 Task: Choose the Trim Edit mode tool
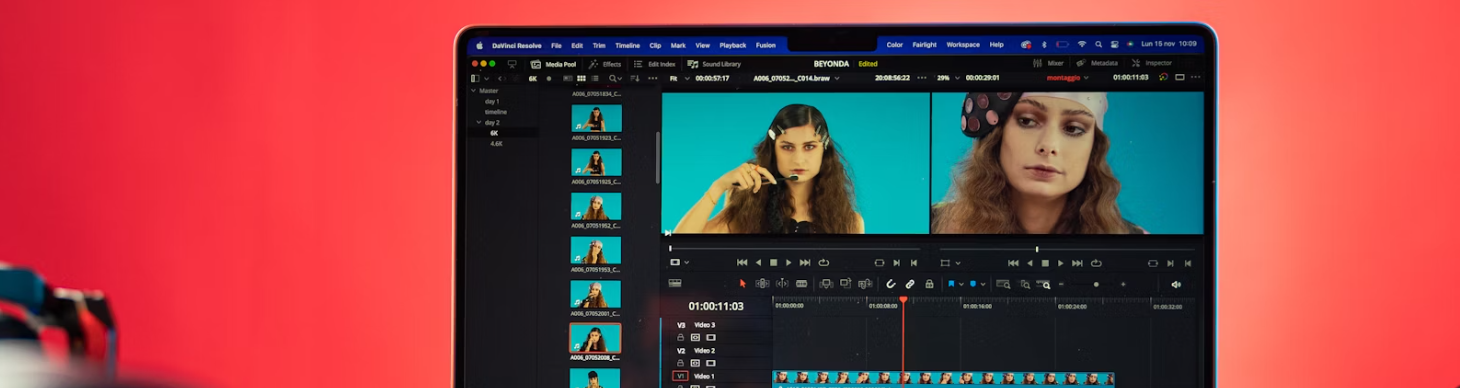pos(762,284)
